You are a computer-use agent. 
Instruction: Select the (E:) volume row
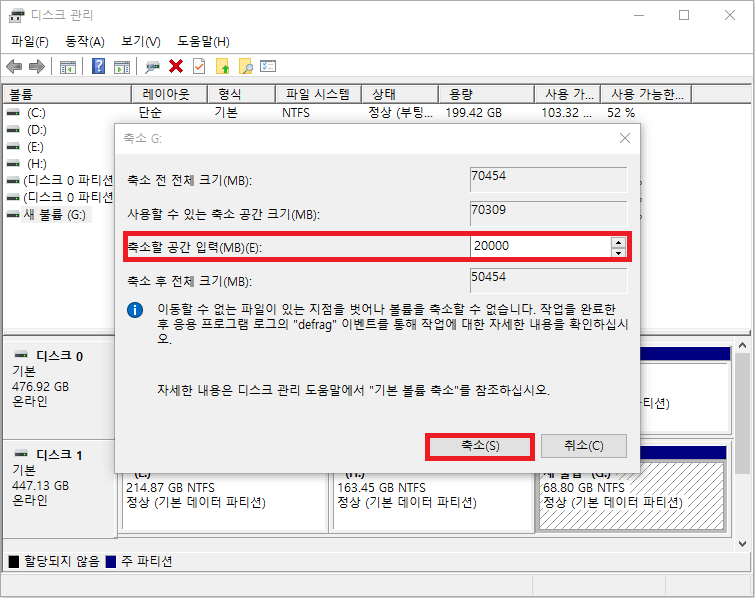[x=35, y=146]
